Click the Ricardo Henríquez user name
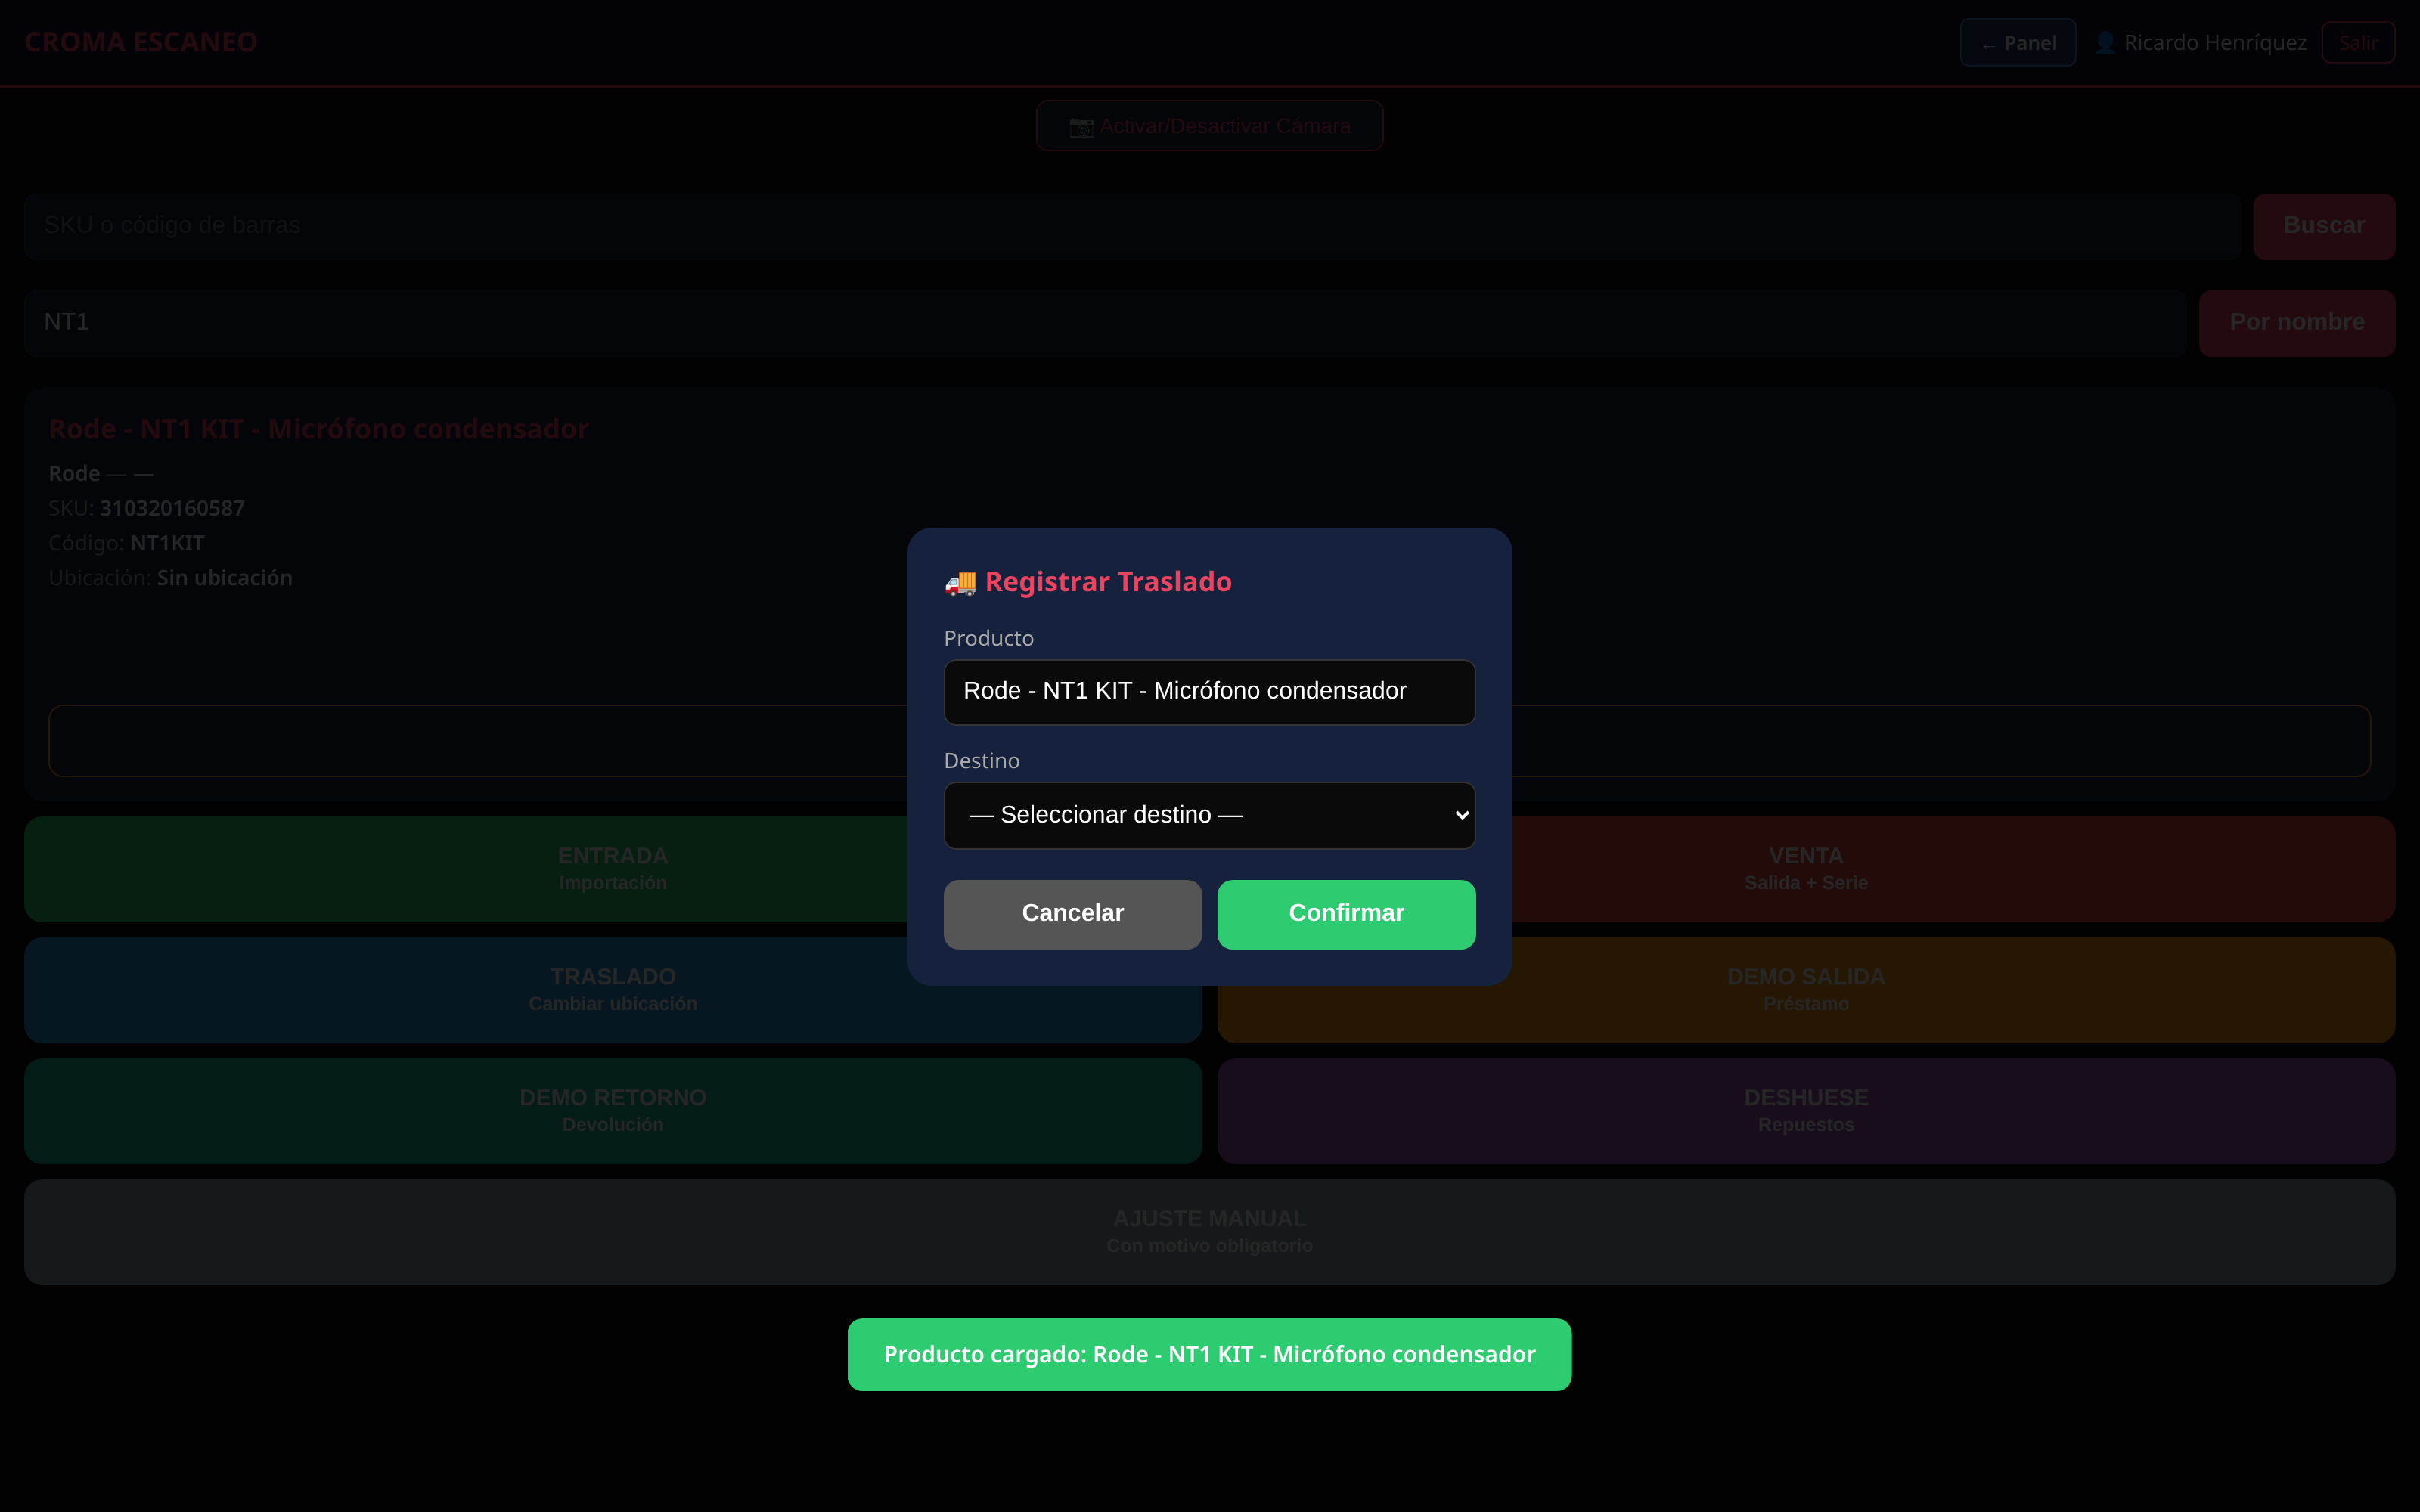The image size is (2420, 1512). [x=2215, y=43]
